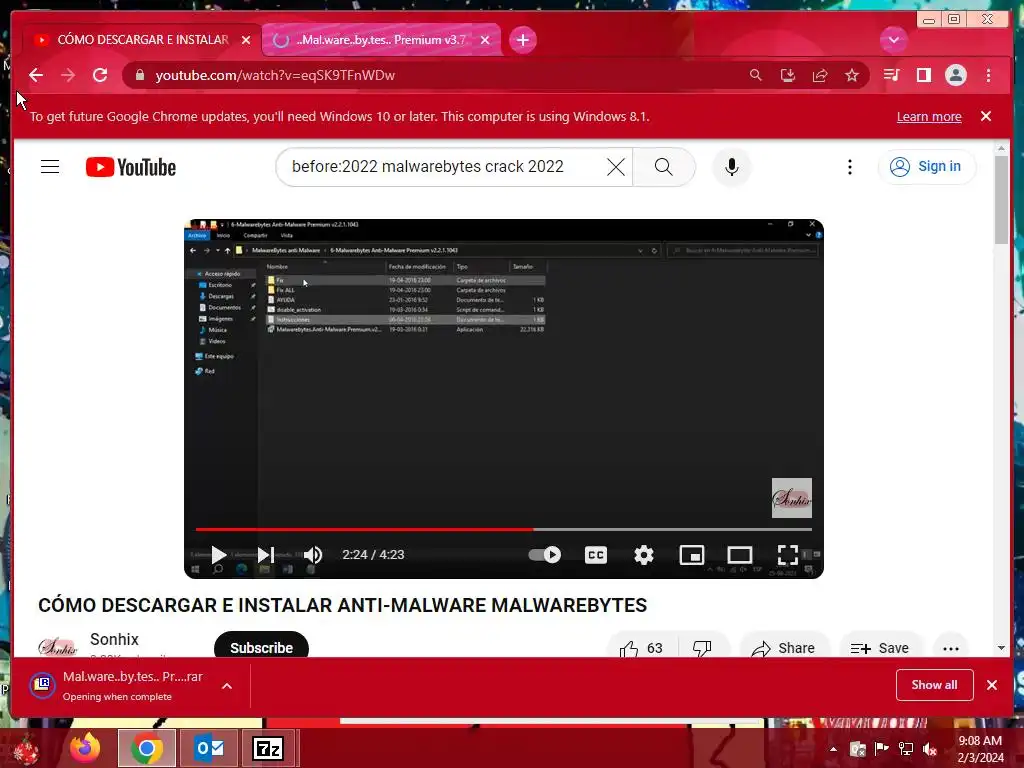Open YouTube settings three-dot menu
Viewport: 1024px width, 768px height.
click(x=850, y=167)
